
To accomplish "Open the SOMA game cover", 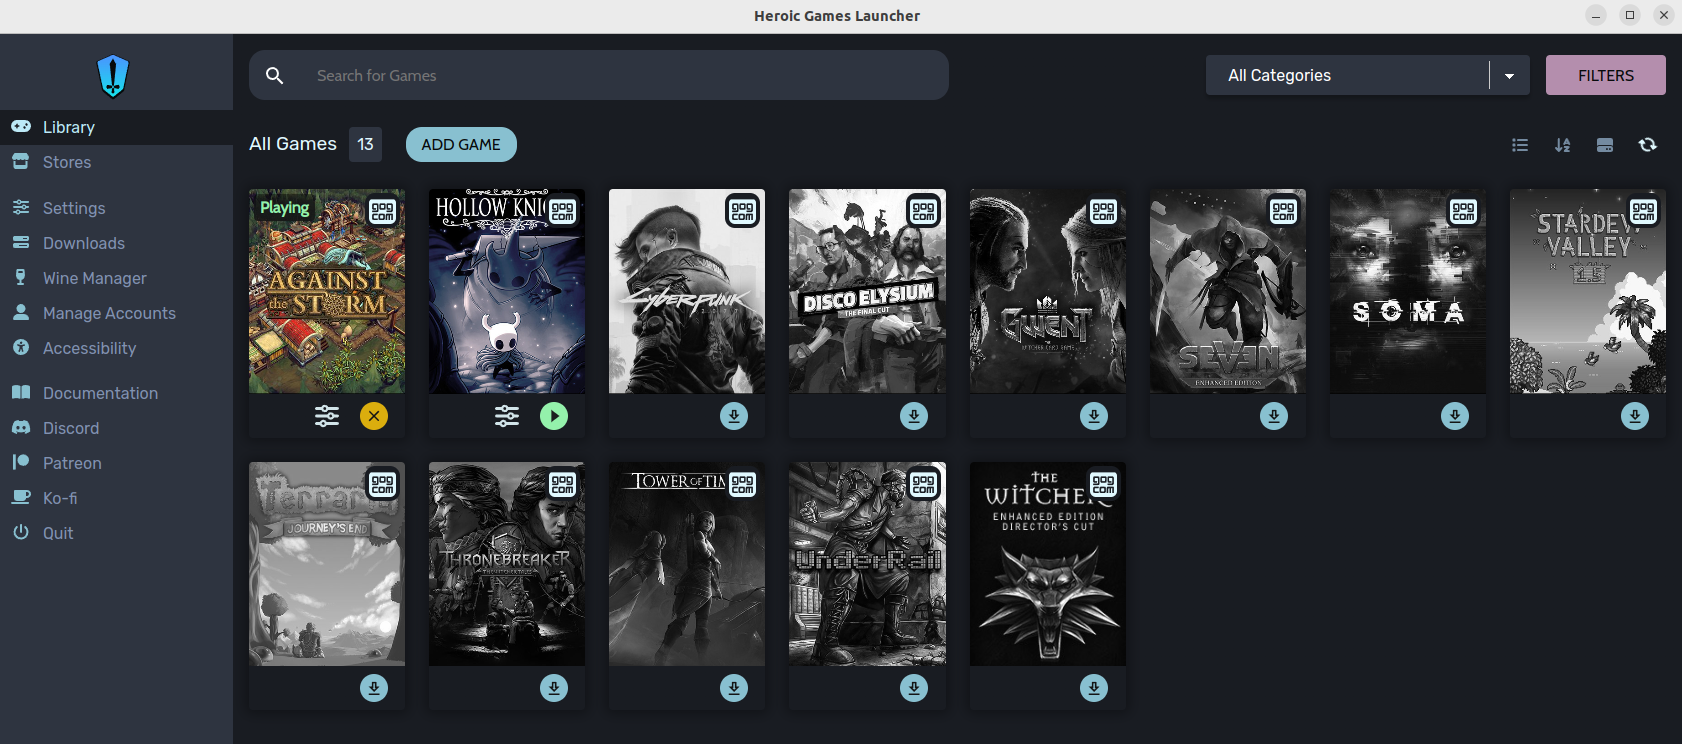I will [1408, 291].
